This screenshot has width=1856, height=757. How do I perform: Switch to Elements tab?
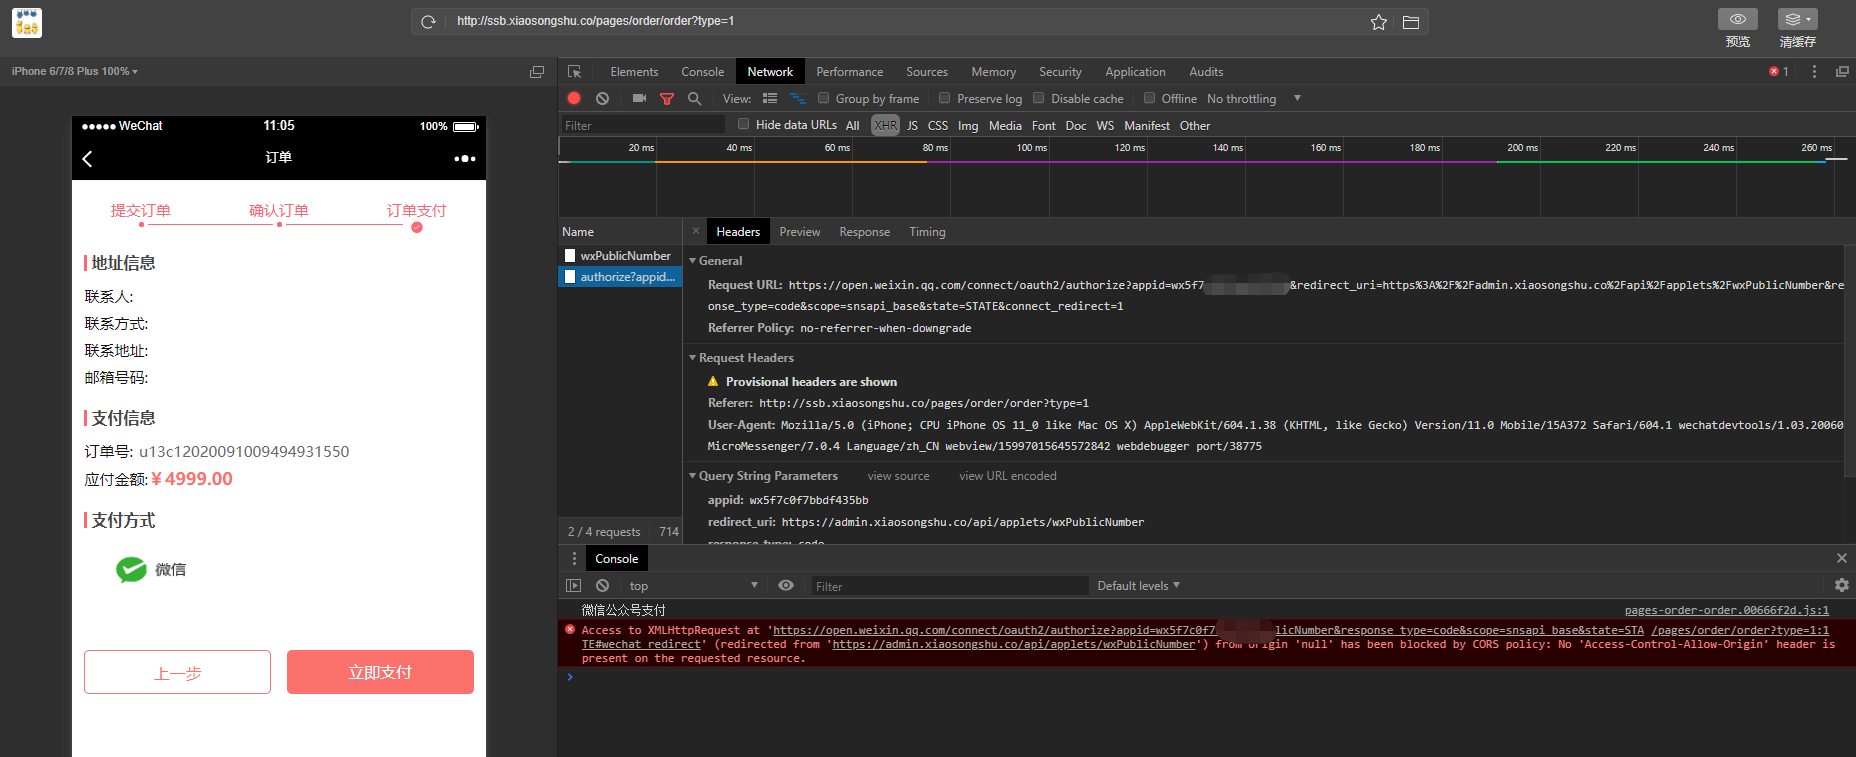click(x=634, y=72)
